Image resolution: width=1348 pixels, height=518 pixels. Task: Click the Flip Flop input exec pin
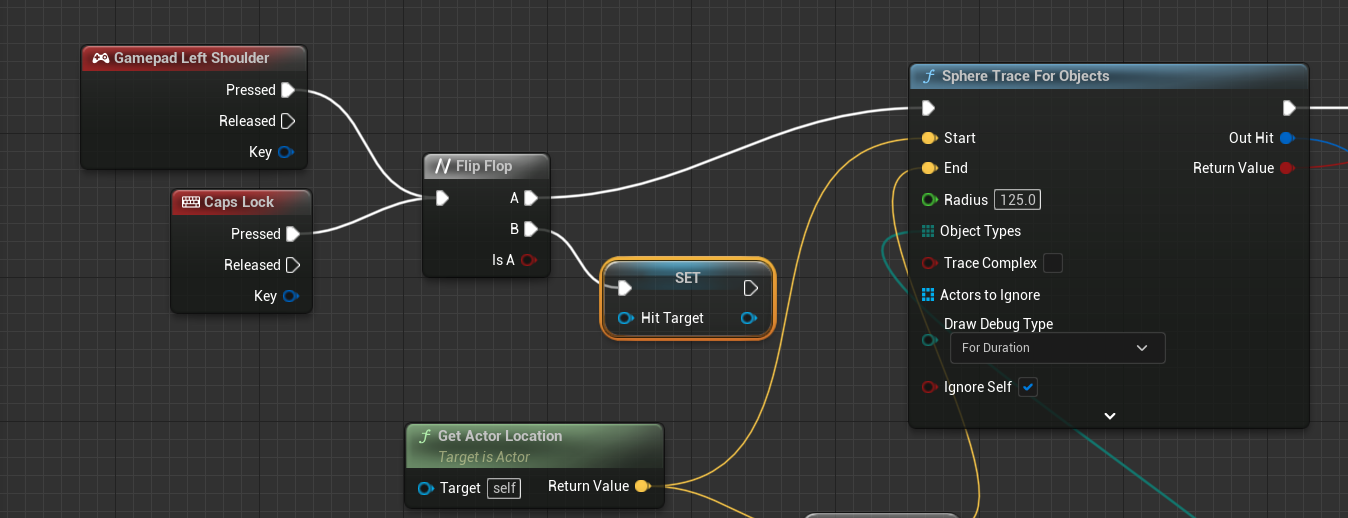(442, 198)
